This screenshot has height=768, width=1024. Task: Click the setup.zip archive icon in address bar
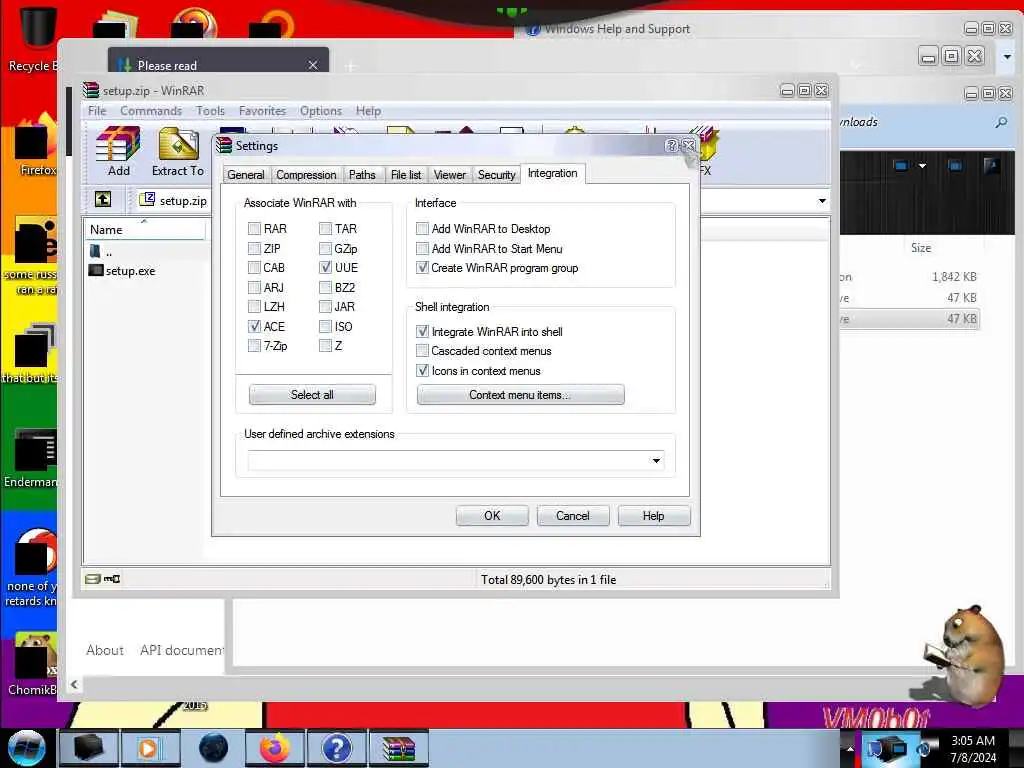point(148,199)
